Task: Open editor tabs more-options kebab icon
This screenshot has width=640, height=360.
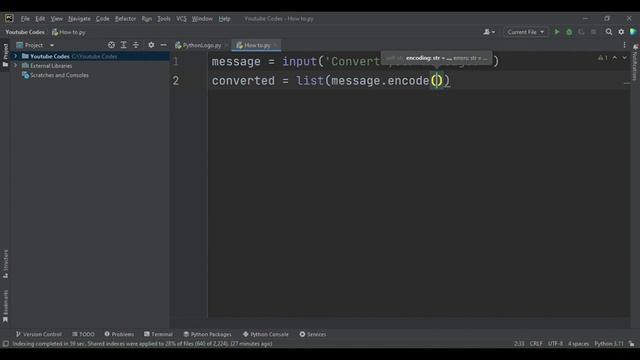Action: pyautogui.click(x=624, y=45)
